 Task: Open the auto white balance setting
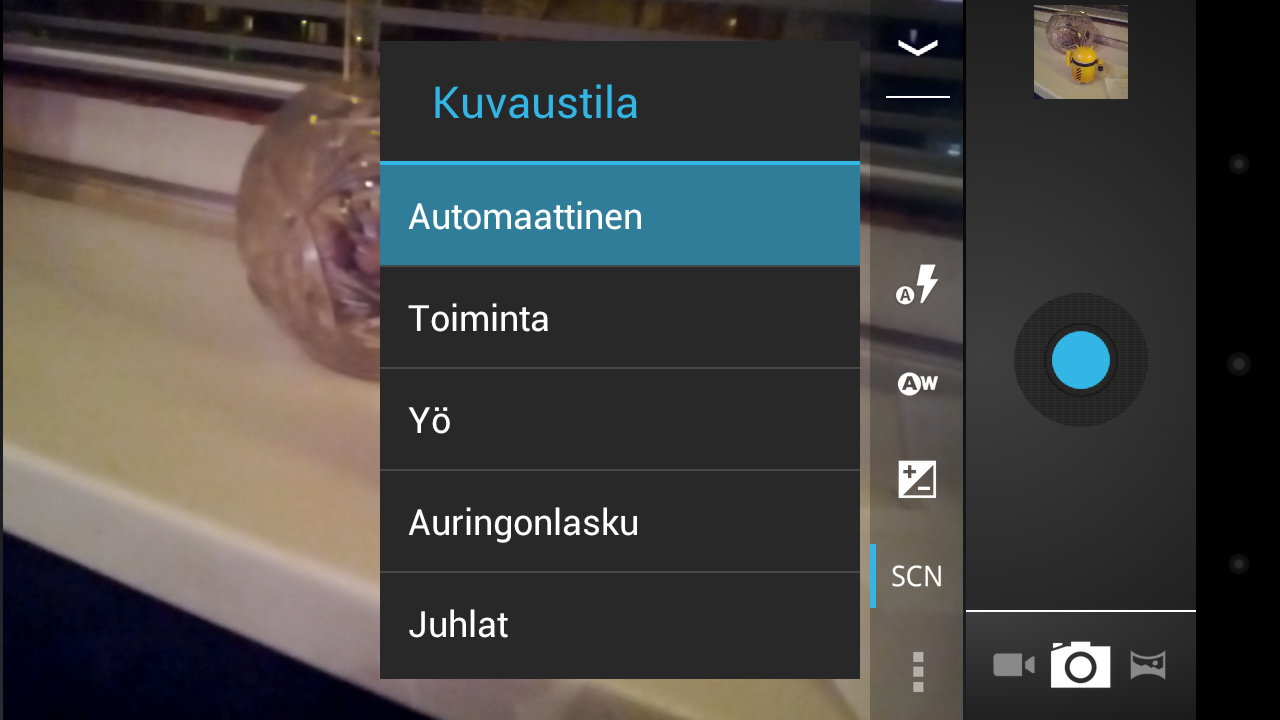pos(917,383)
